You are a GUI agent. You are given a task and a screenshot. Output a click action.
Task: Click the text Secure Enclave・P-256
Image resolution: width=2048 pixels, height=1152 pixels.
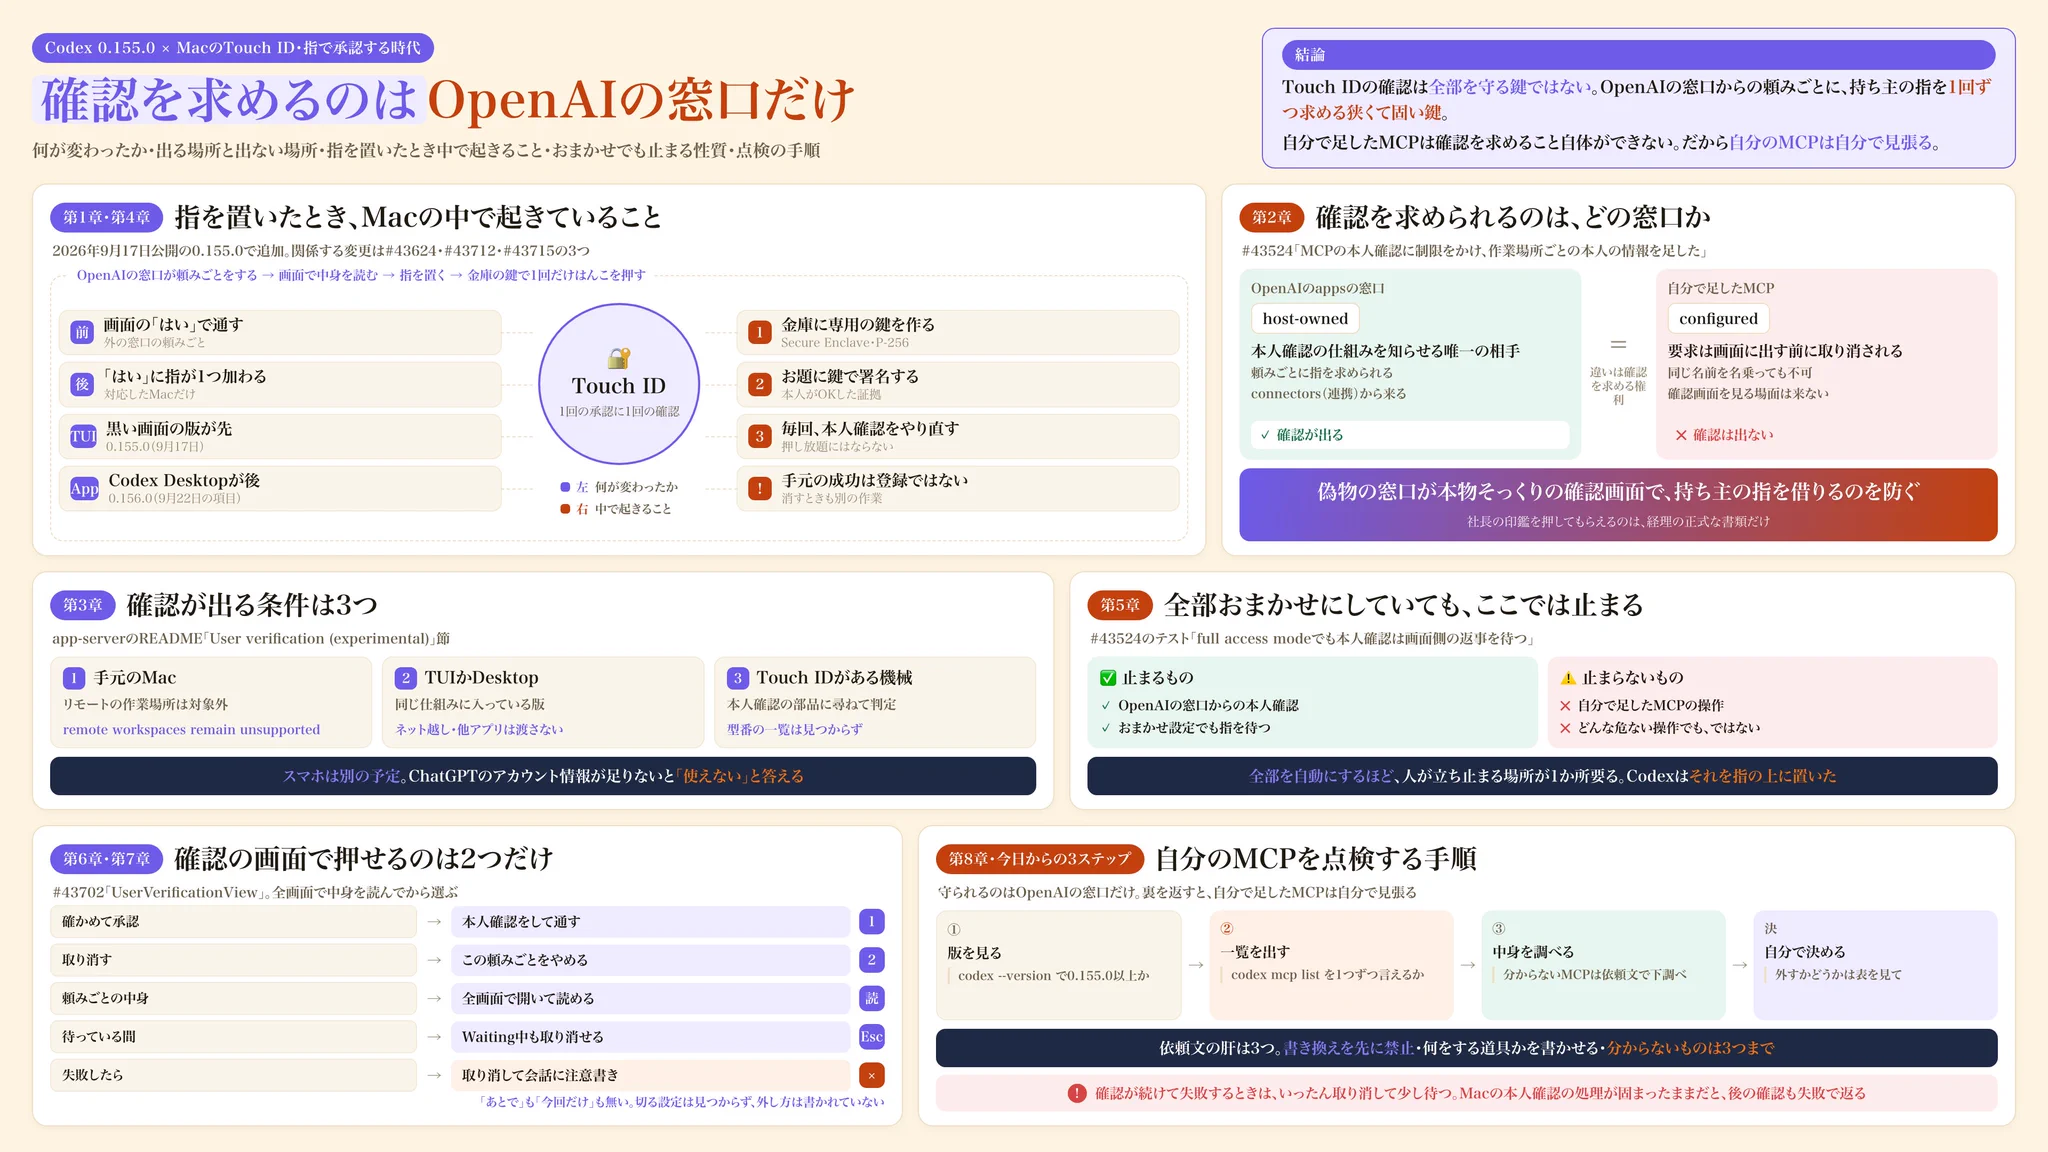point(845,343)
